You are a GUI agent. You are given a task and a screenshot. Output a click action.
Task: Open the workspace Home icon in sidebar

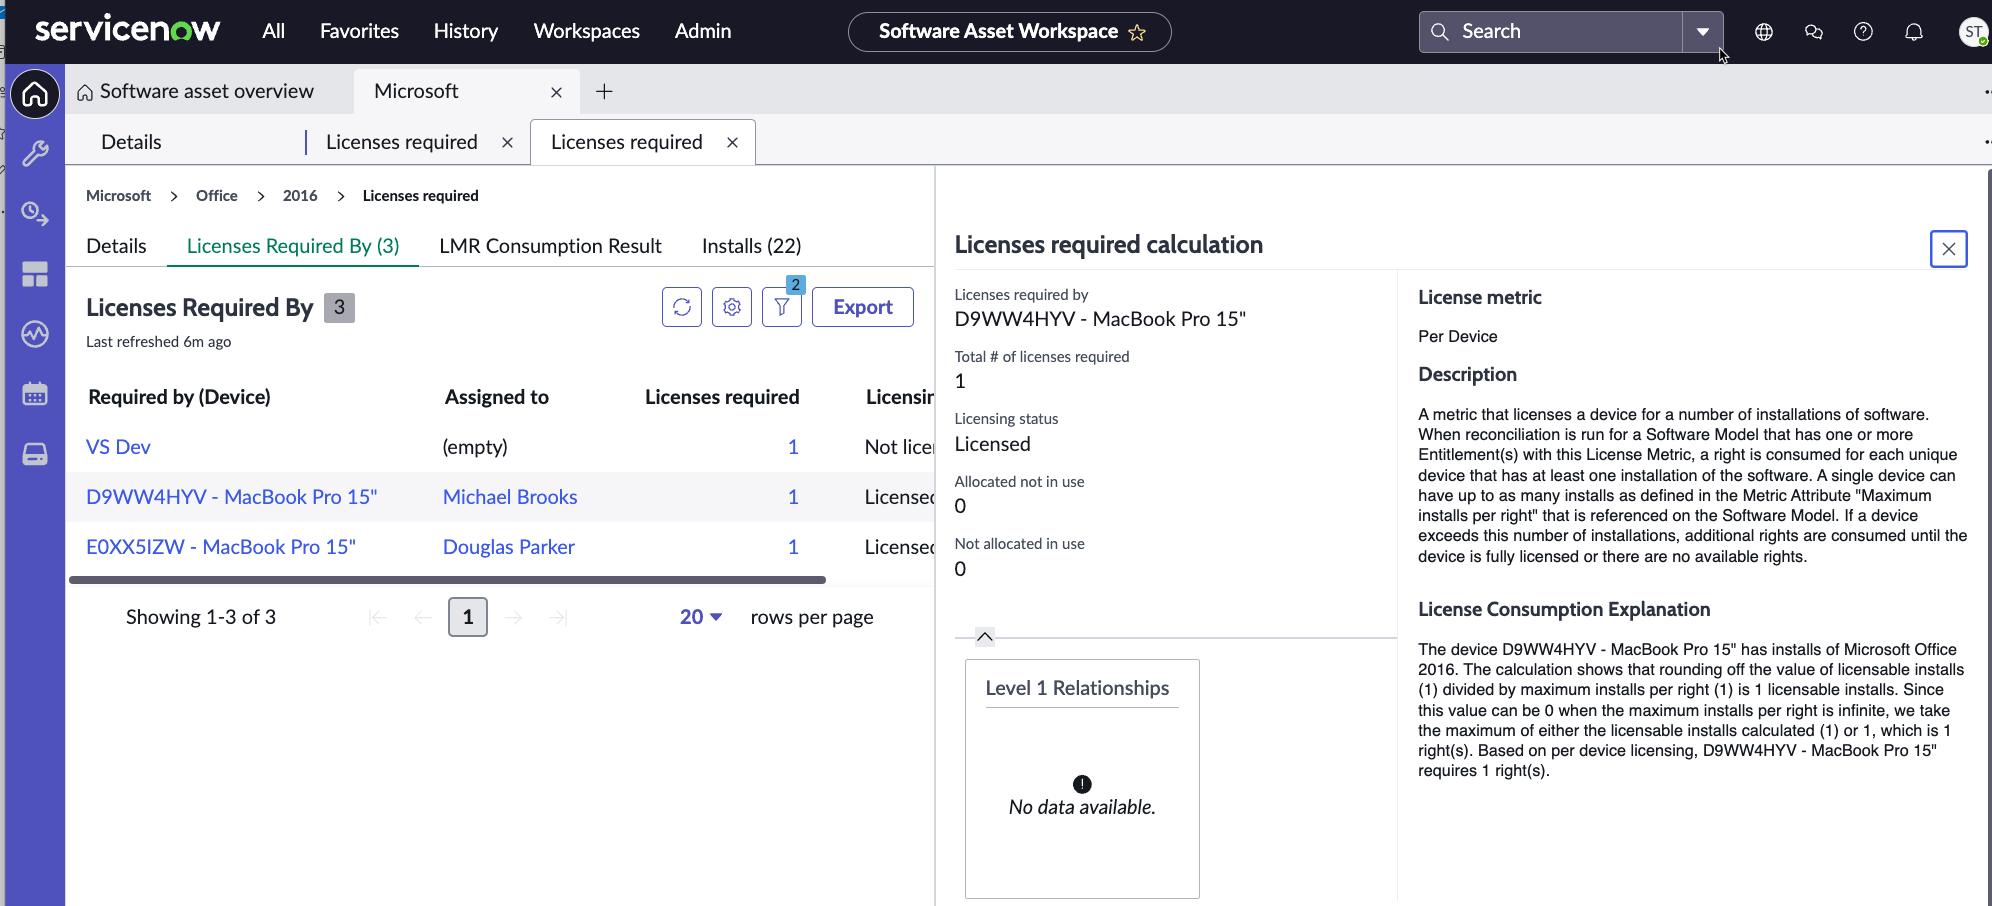35,95
